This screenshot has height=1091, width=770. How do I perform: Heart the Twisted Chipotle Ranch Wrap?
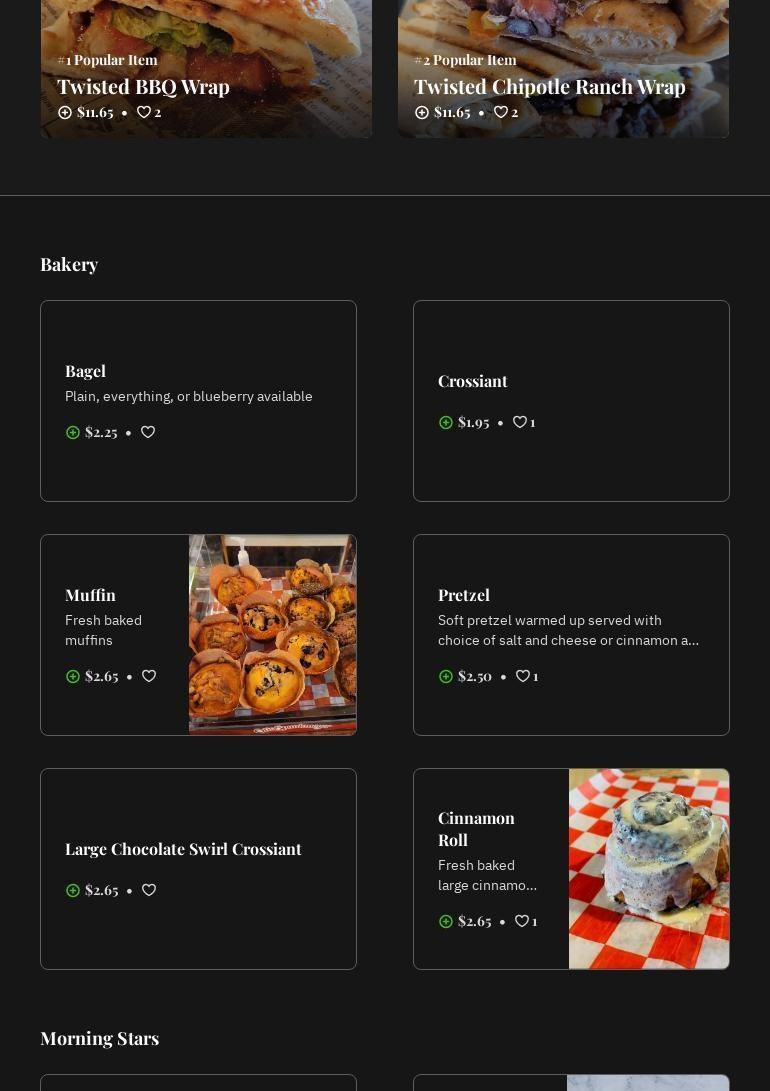point(501,112)
